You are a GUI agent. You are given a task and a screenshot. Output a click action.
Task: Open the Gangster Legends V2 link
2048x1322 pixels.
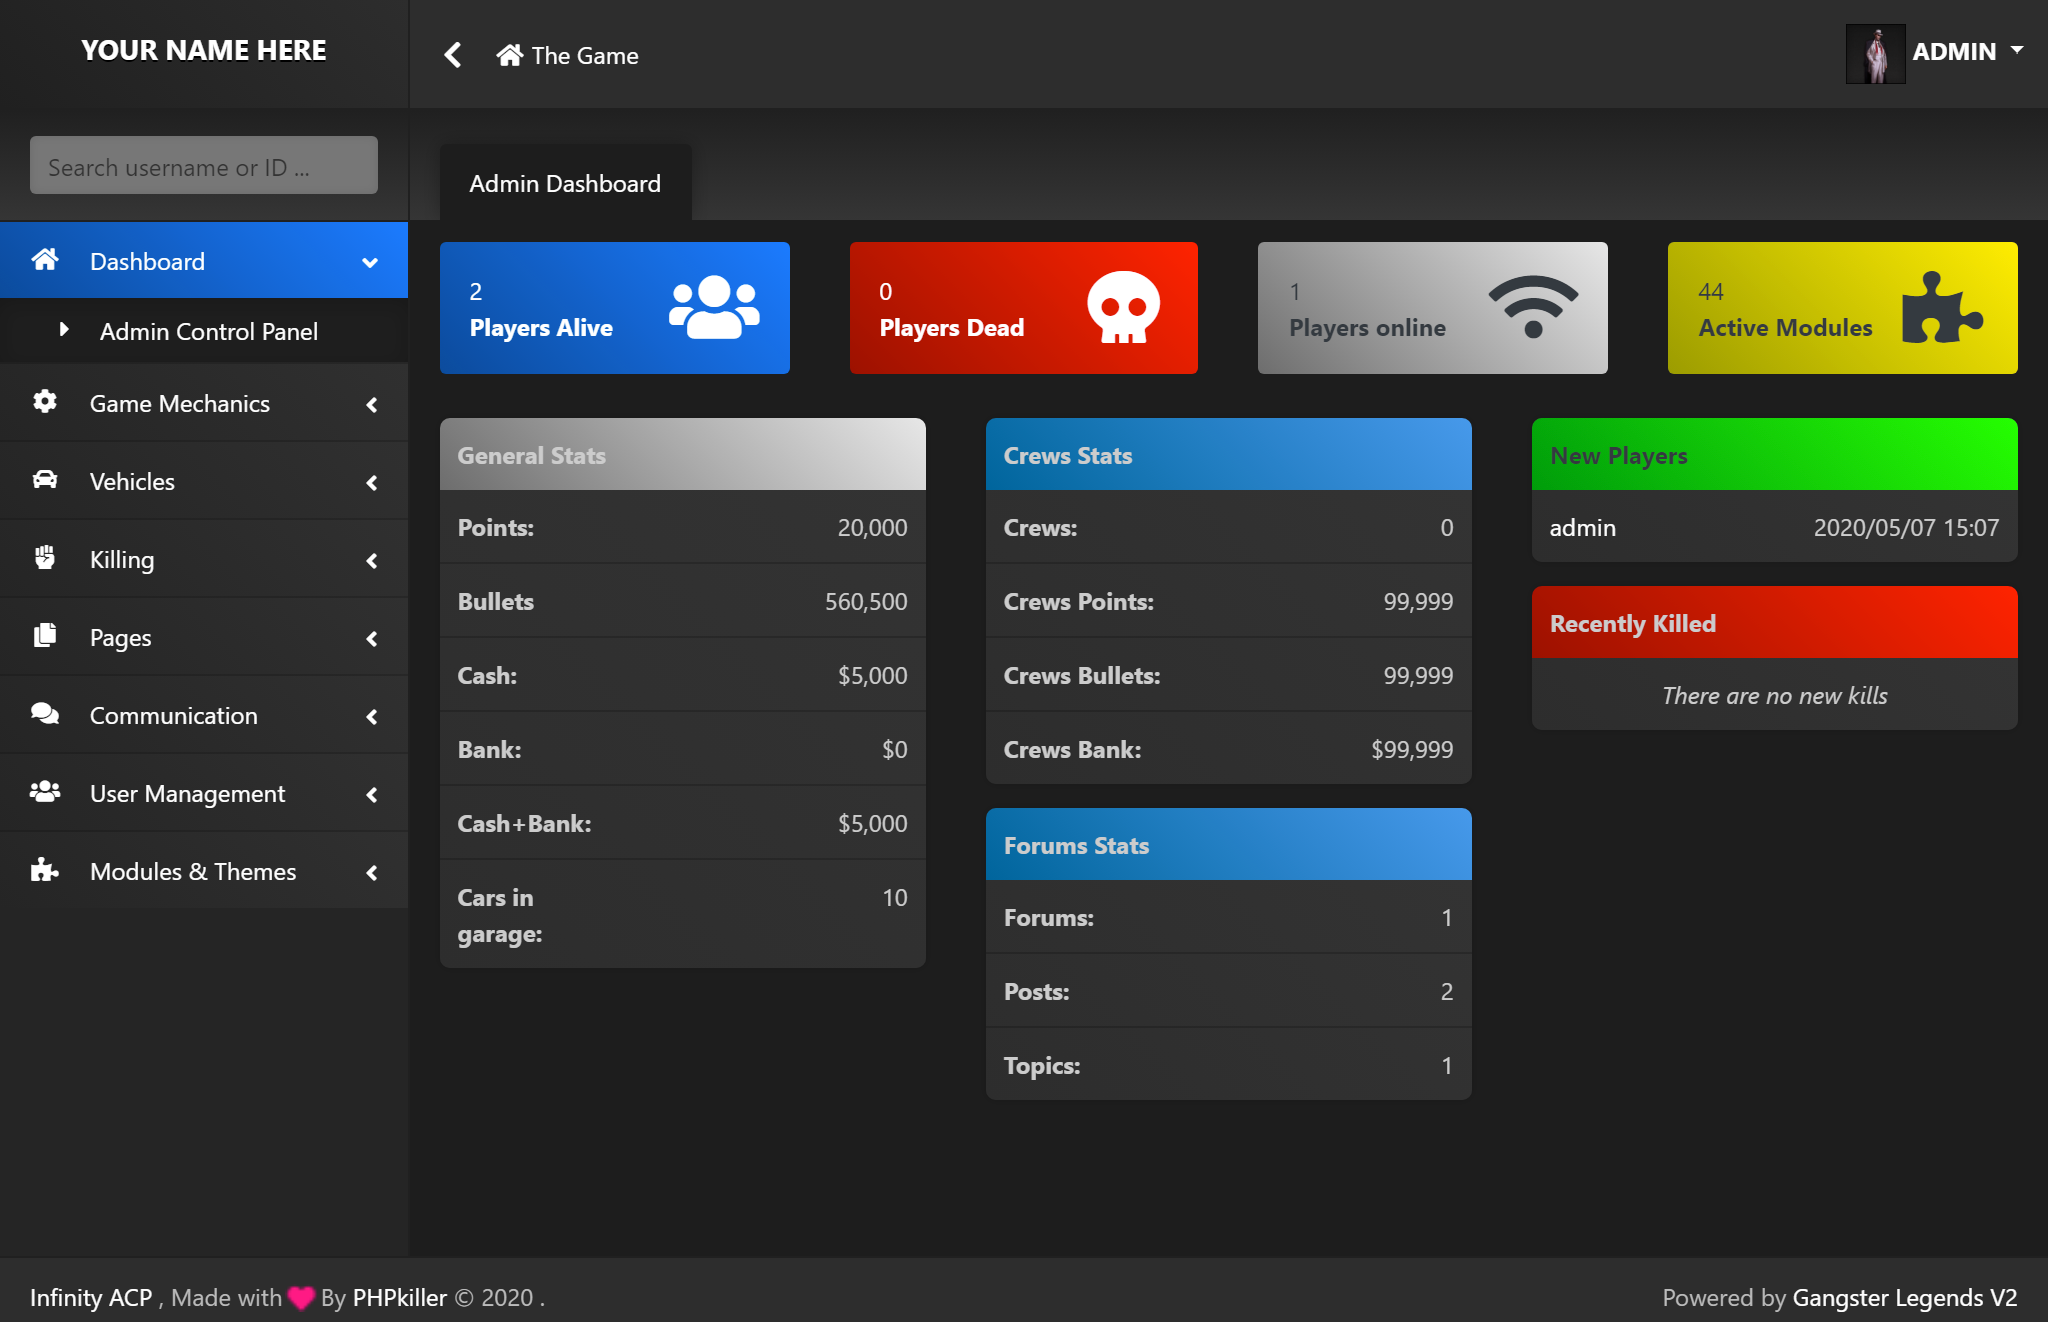[1904, 1297]
